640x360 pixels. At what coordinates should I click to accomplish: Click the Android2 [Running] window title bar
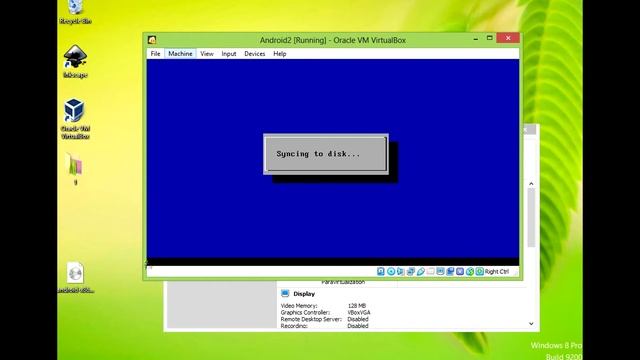(333, 40)
